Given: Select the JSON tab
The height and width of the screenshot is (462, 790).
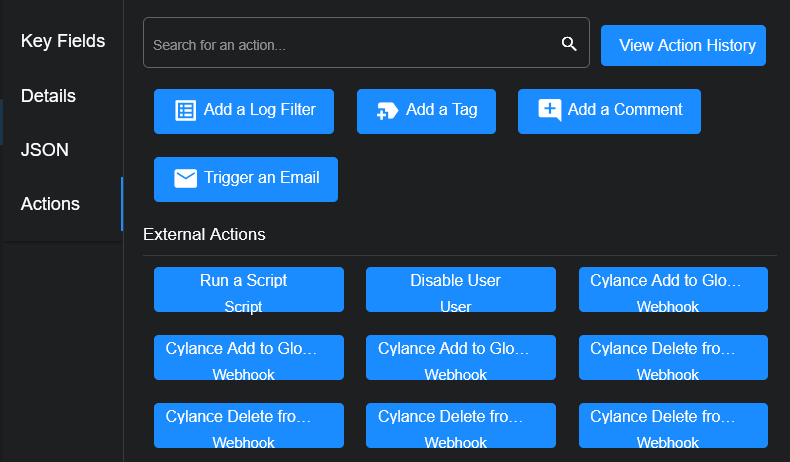Looking at the screenshot, I should 44,150.
